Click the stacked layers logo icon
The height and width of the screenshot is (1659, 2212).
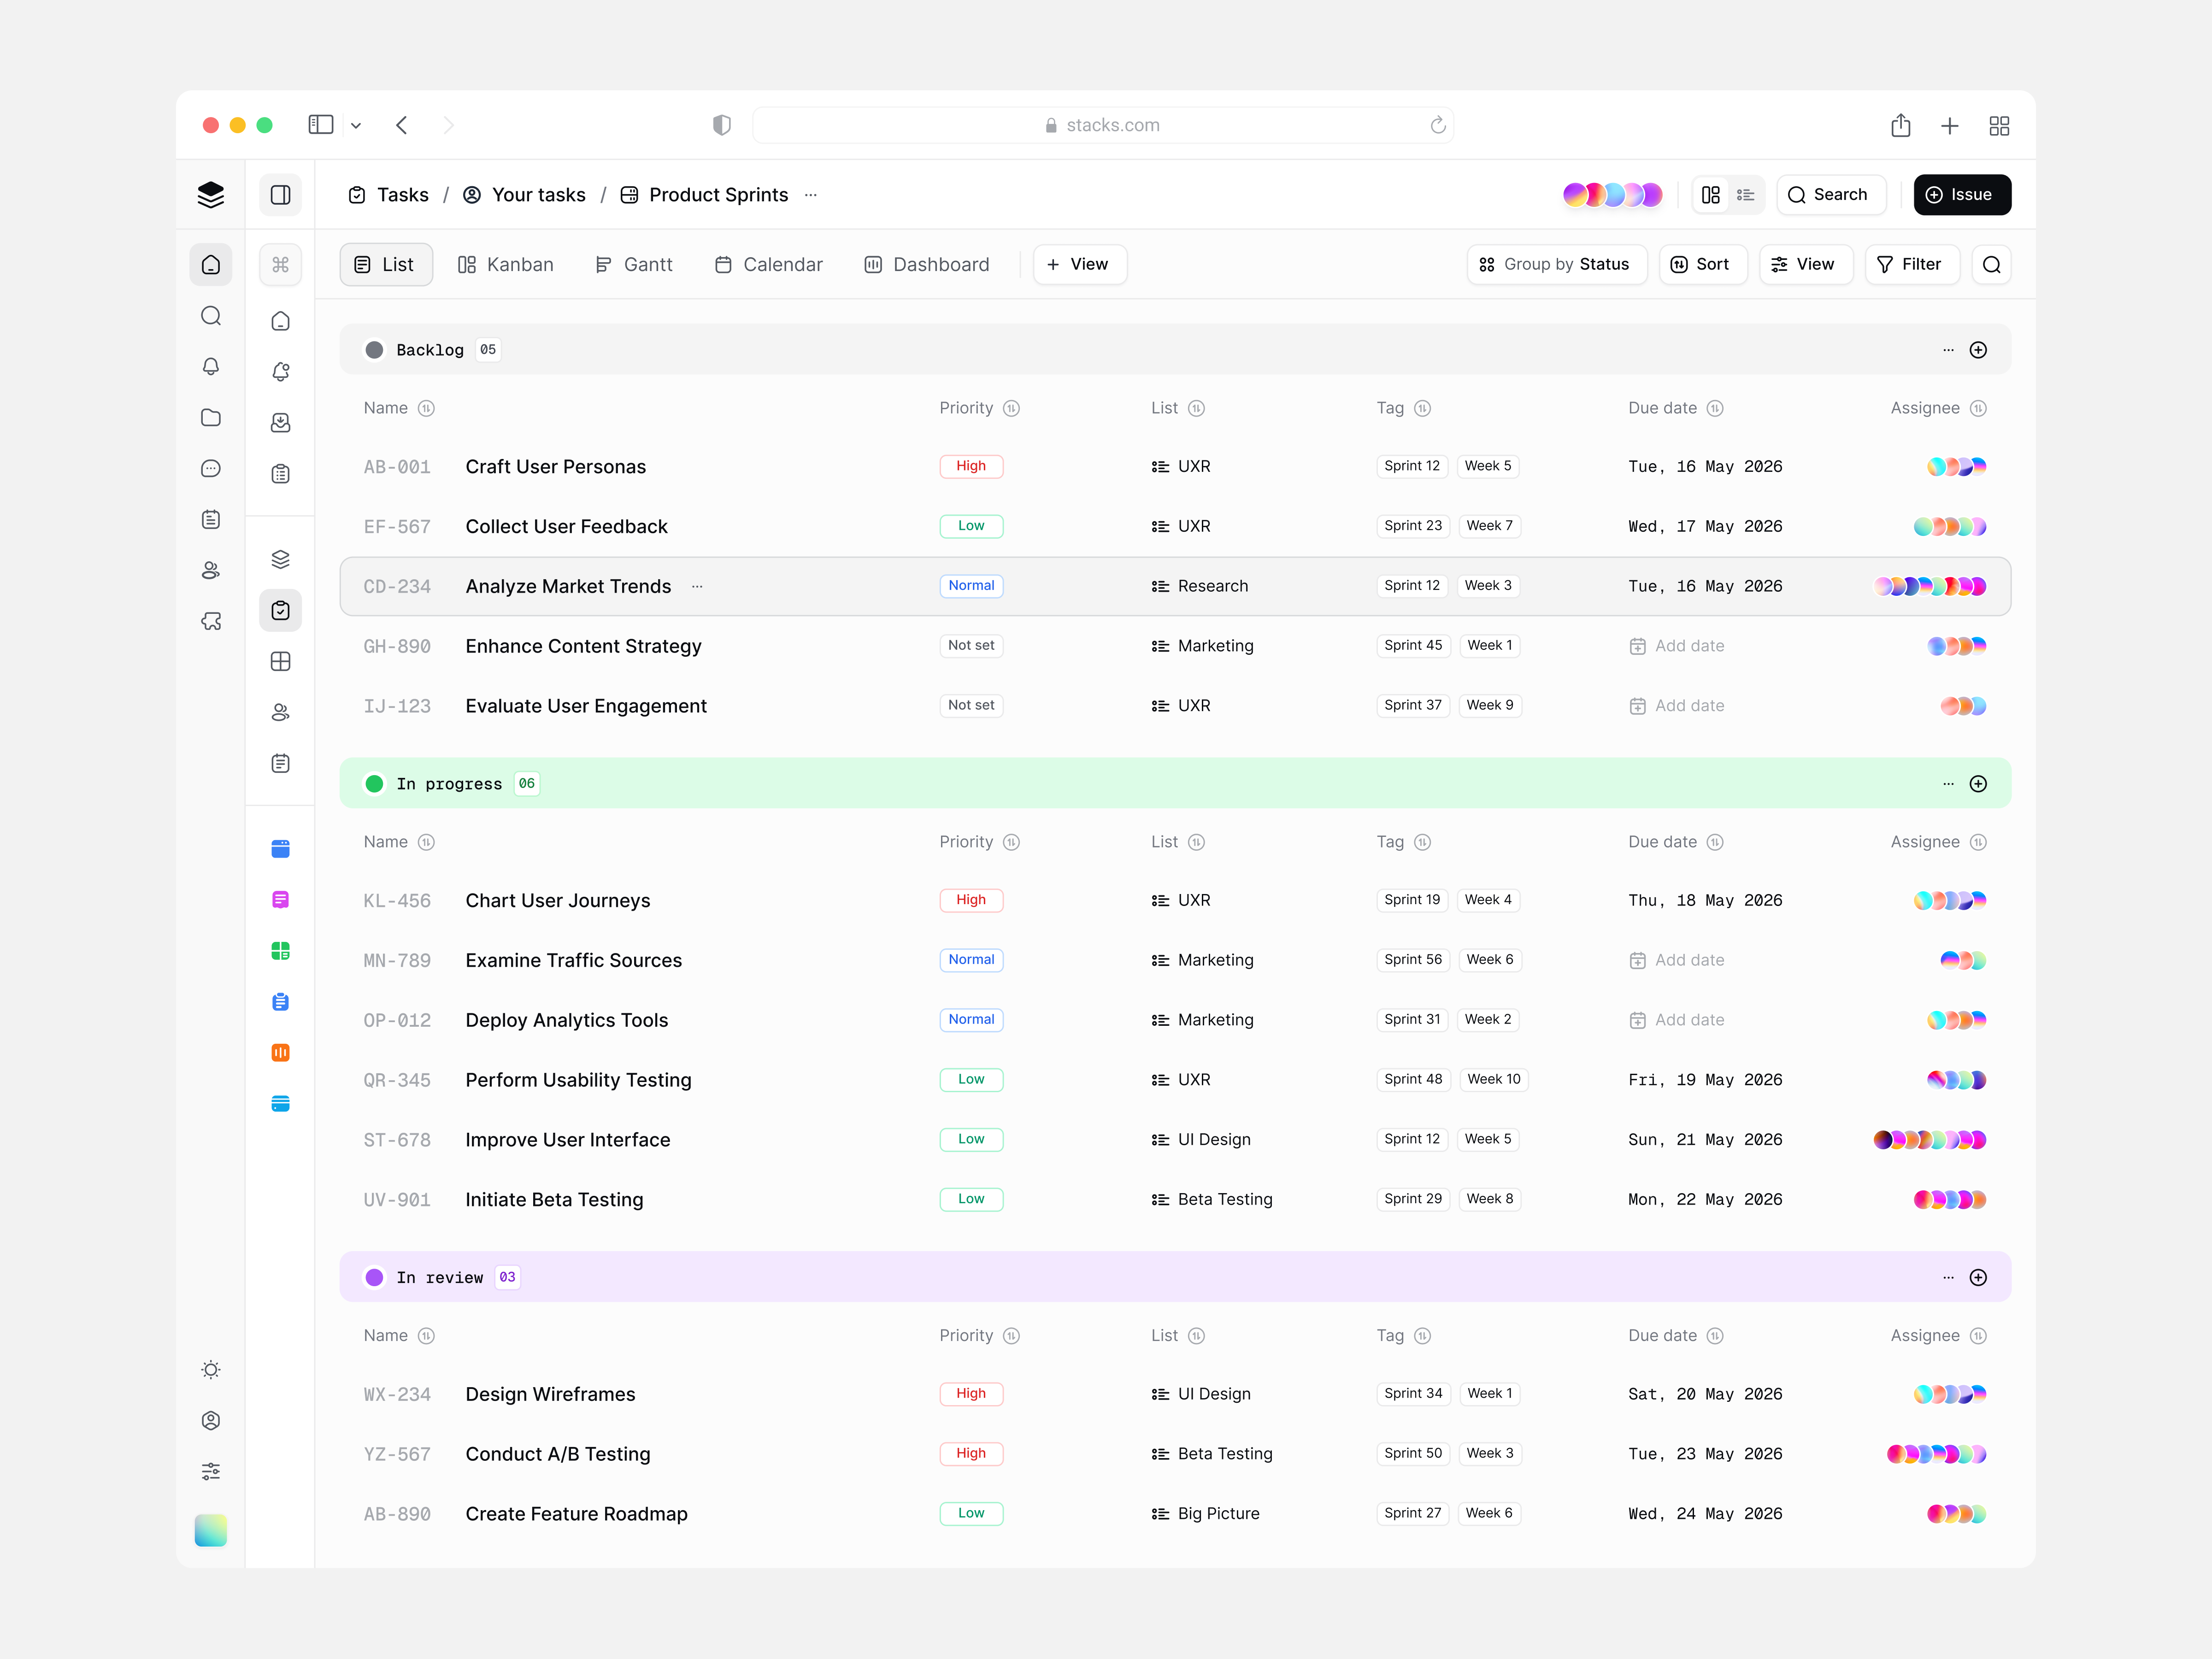(210, 195)
